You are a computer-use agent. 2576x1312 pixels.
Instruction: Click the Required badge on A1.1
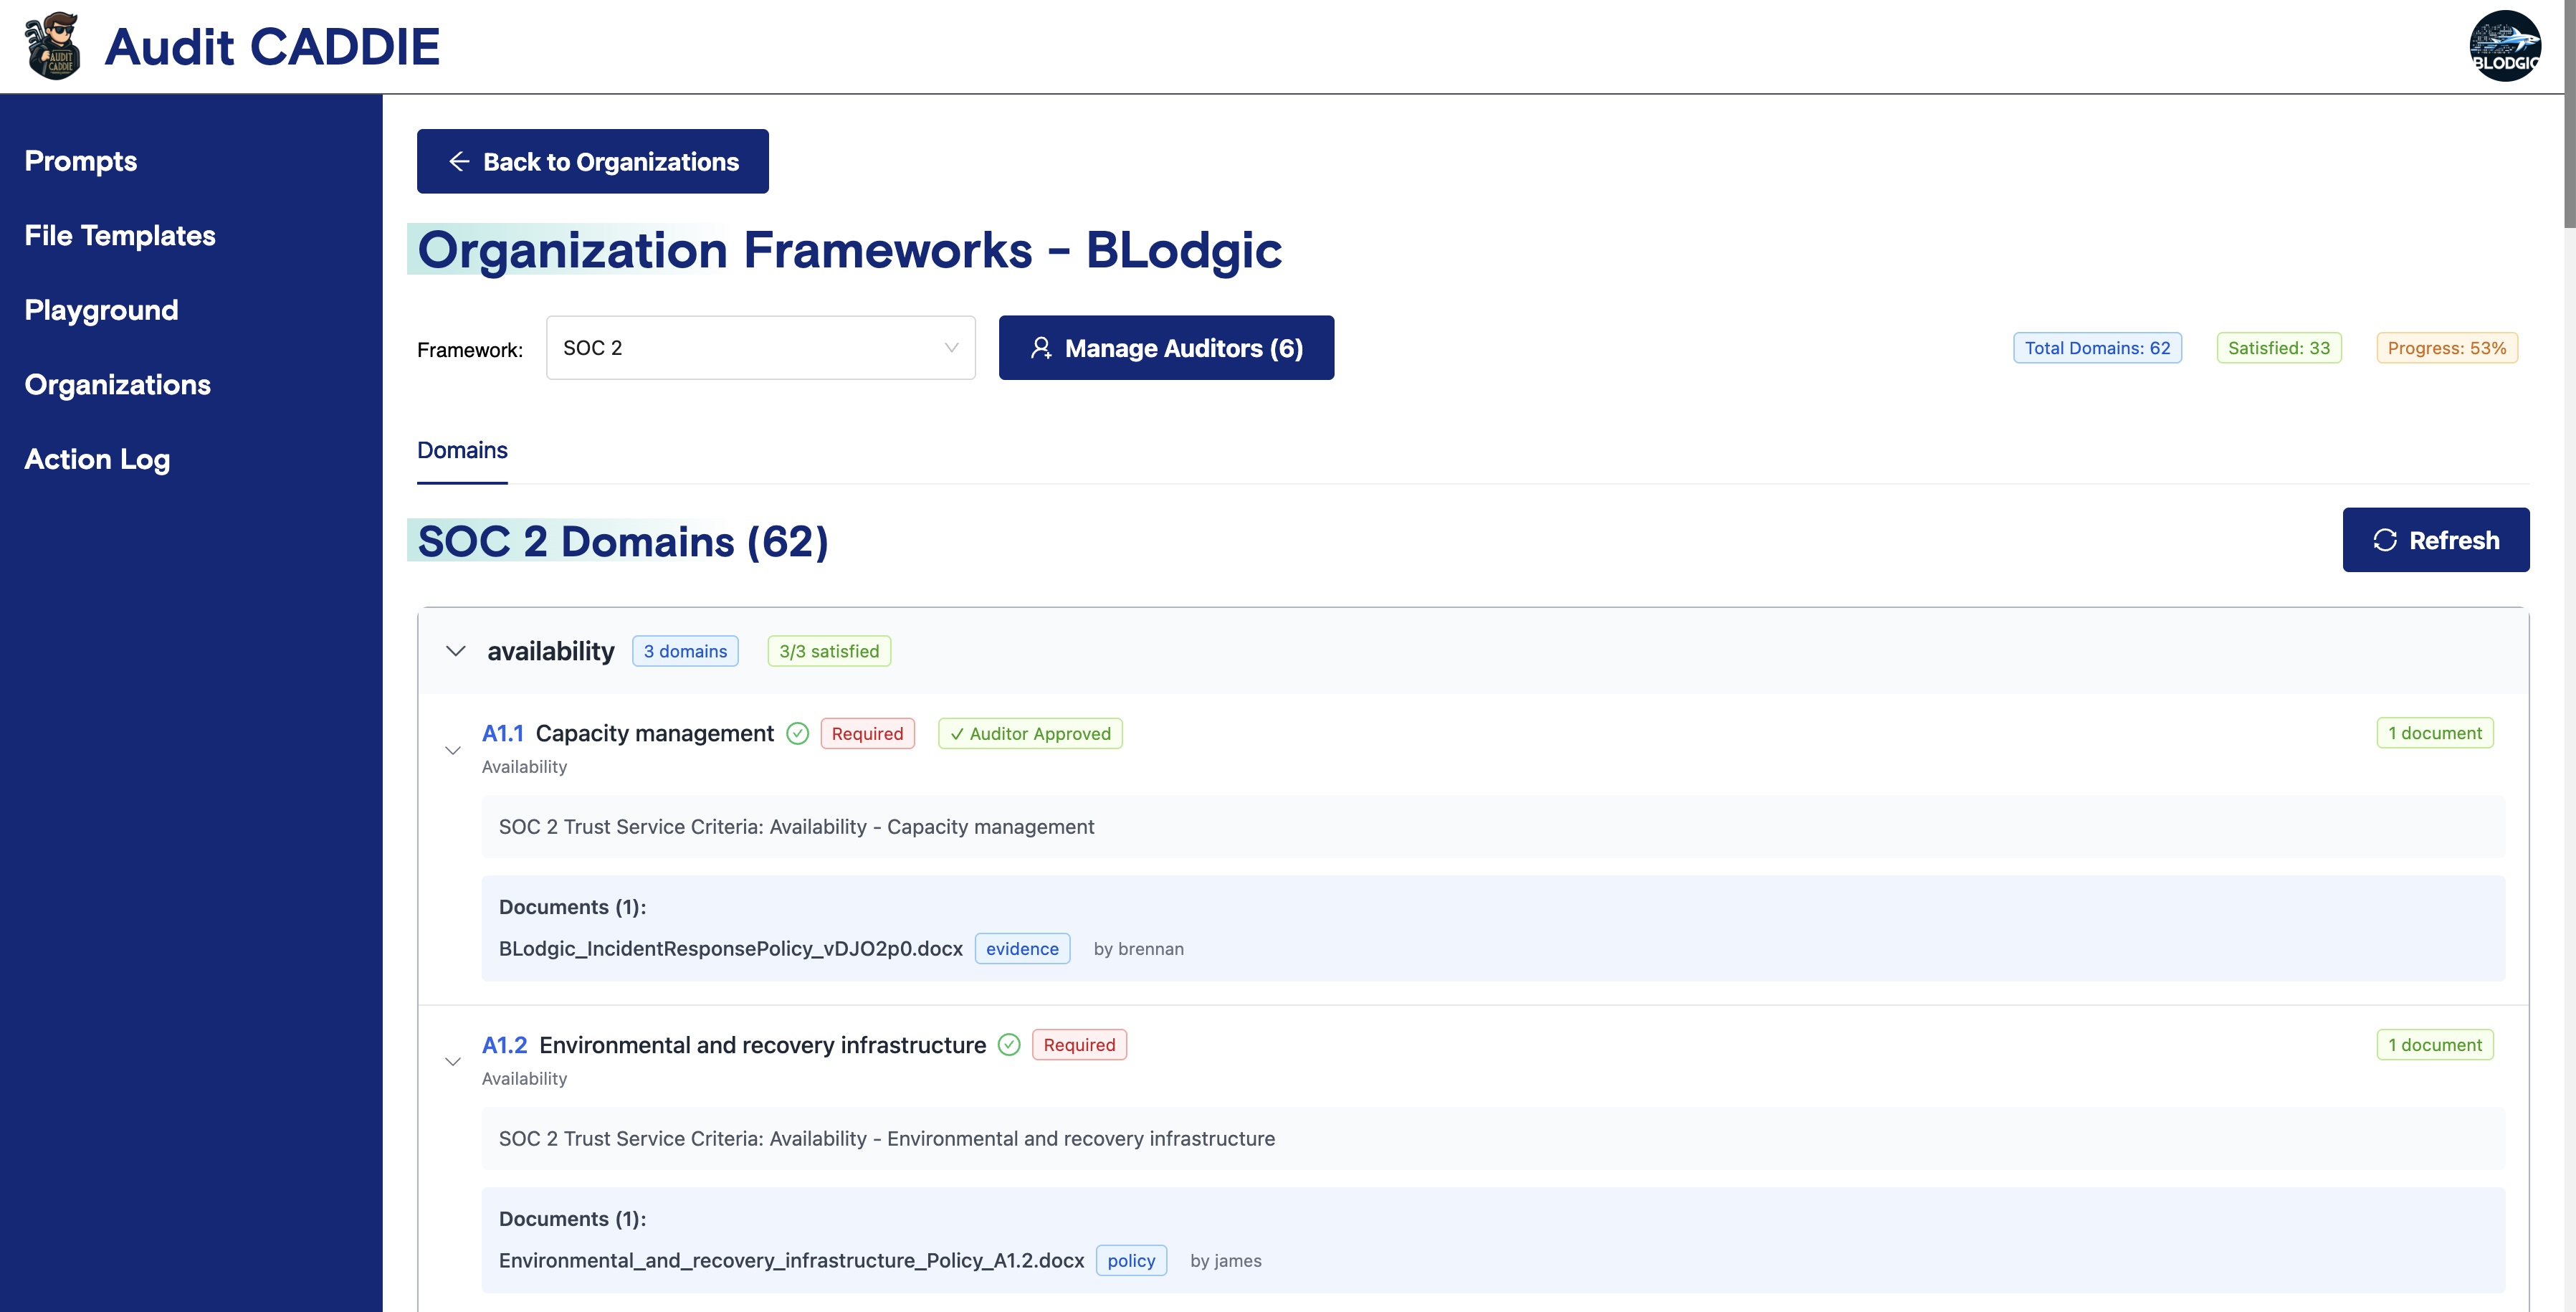[867, 733]
